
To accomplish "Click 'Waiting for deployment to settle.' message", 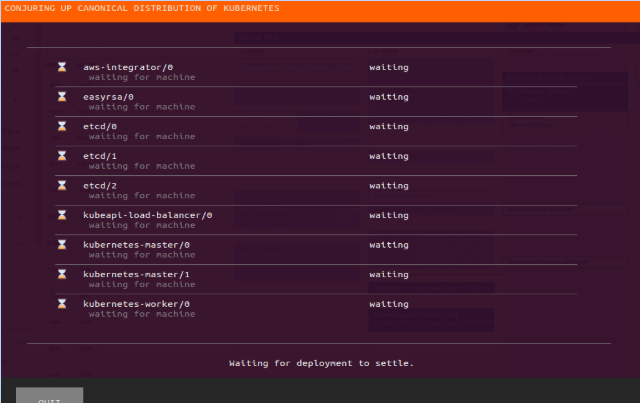I will tap(321, 363).
